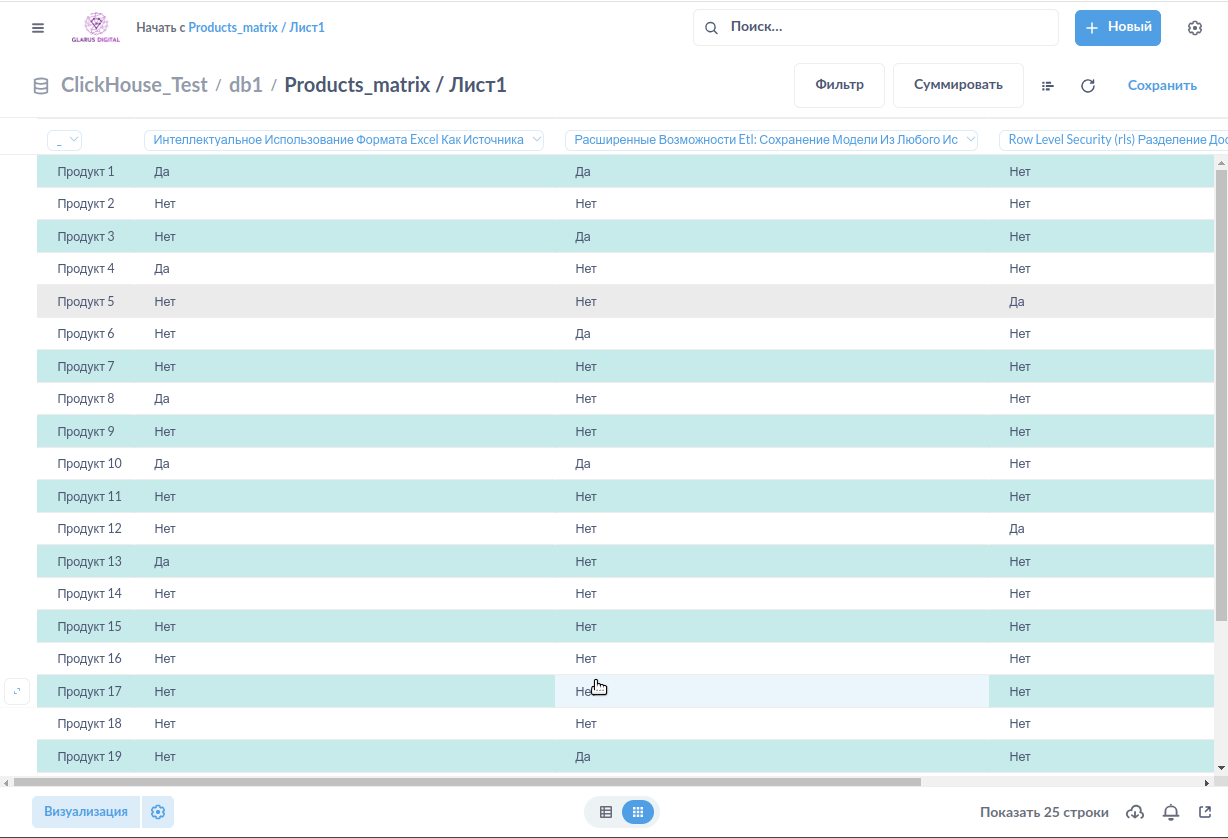
Task: Open visualization settings gear next to Визуализация
Action: coord(158,812)
